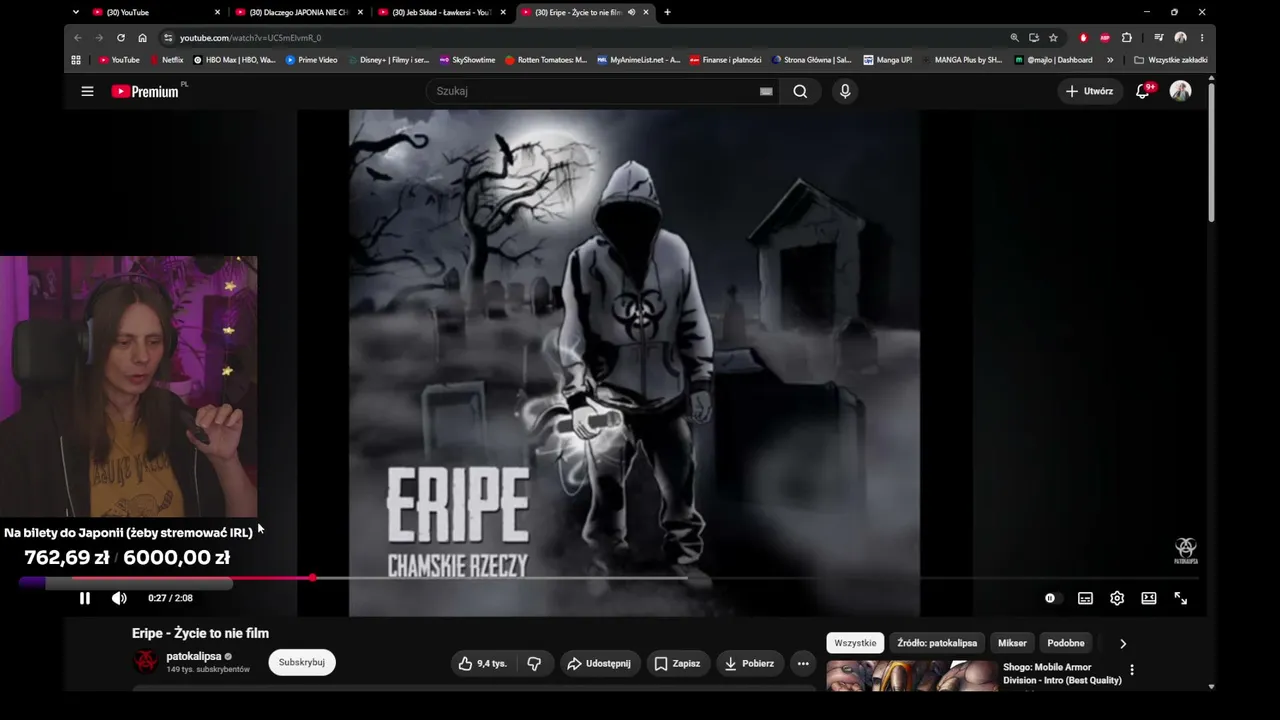The height and width of the screenshot is (720, 1280).
Task: Subscribe with the Subskrybuj button
Action: point(302,662)
